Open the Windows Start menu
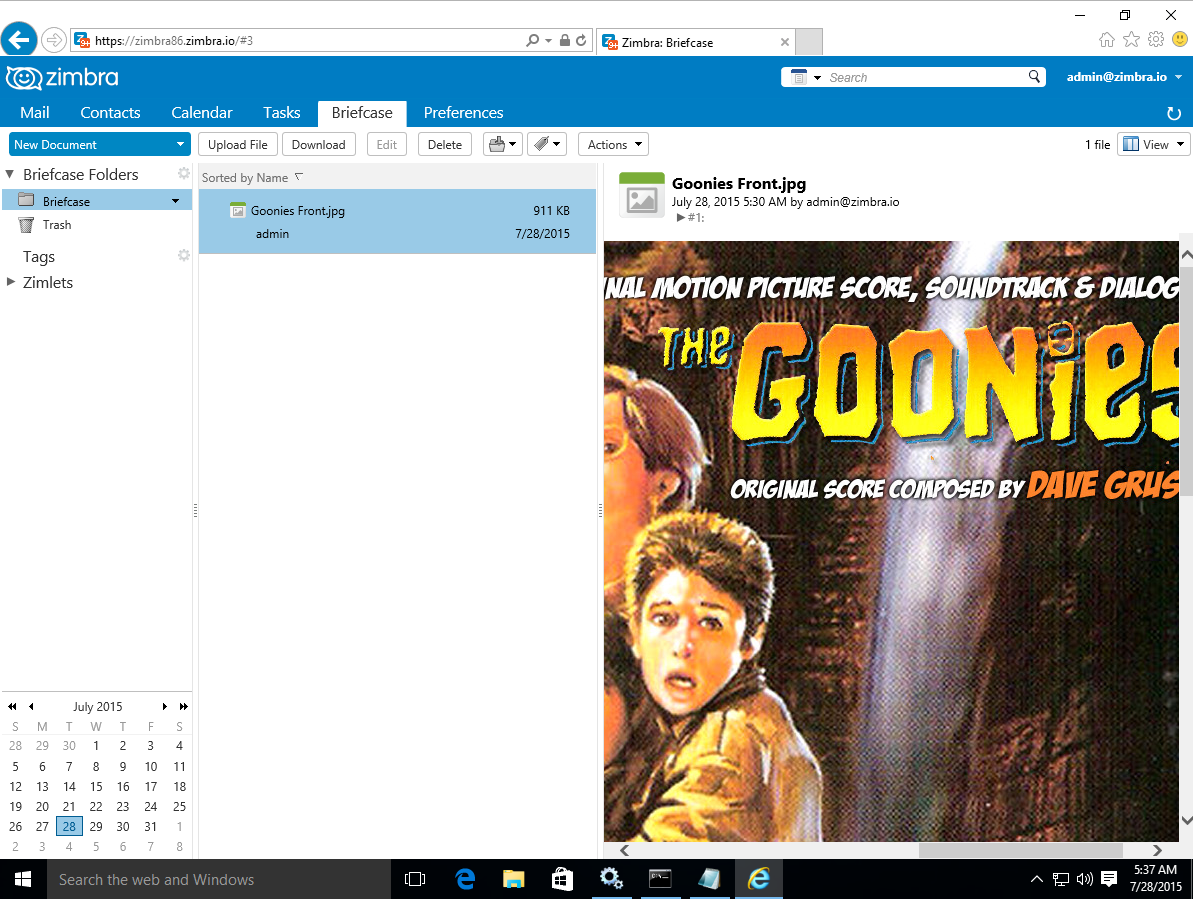This screenshot has height=899, width=1193. point(23,879)
